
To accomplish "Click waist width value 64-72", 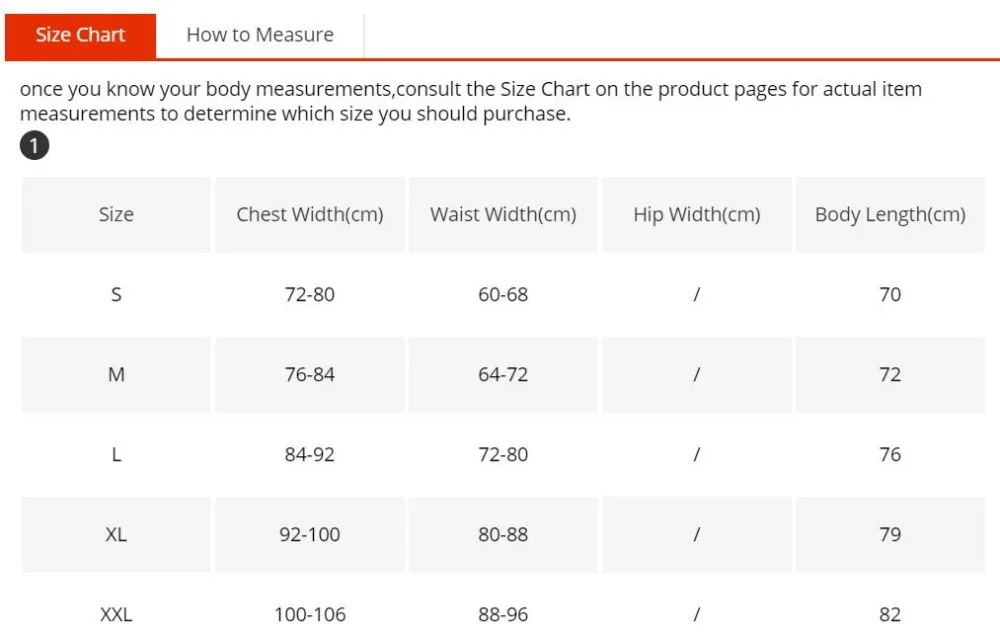I will click(x=503, y=374).
